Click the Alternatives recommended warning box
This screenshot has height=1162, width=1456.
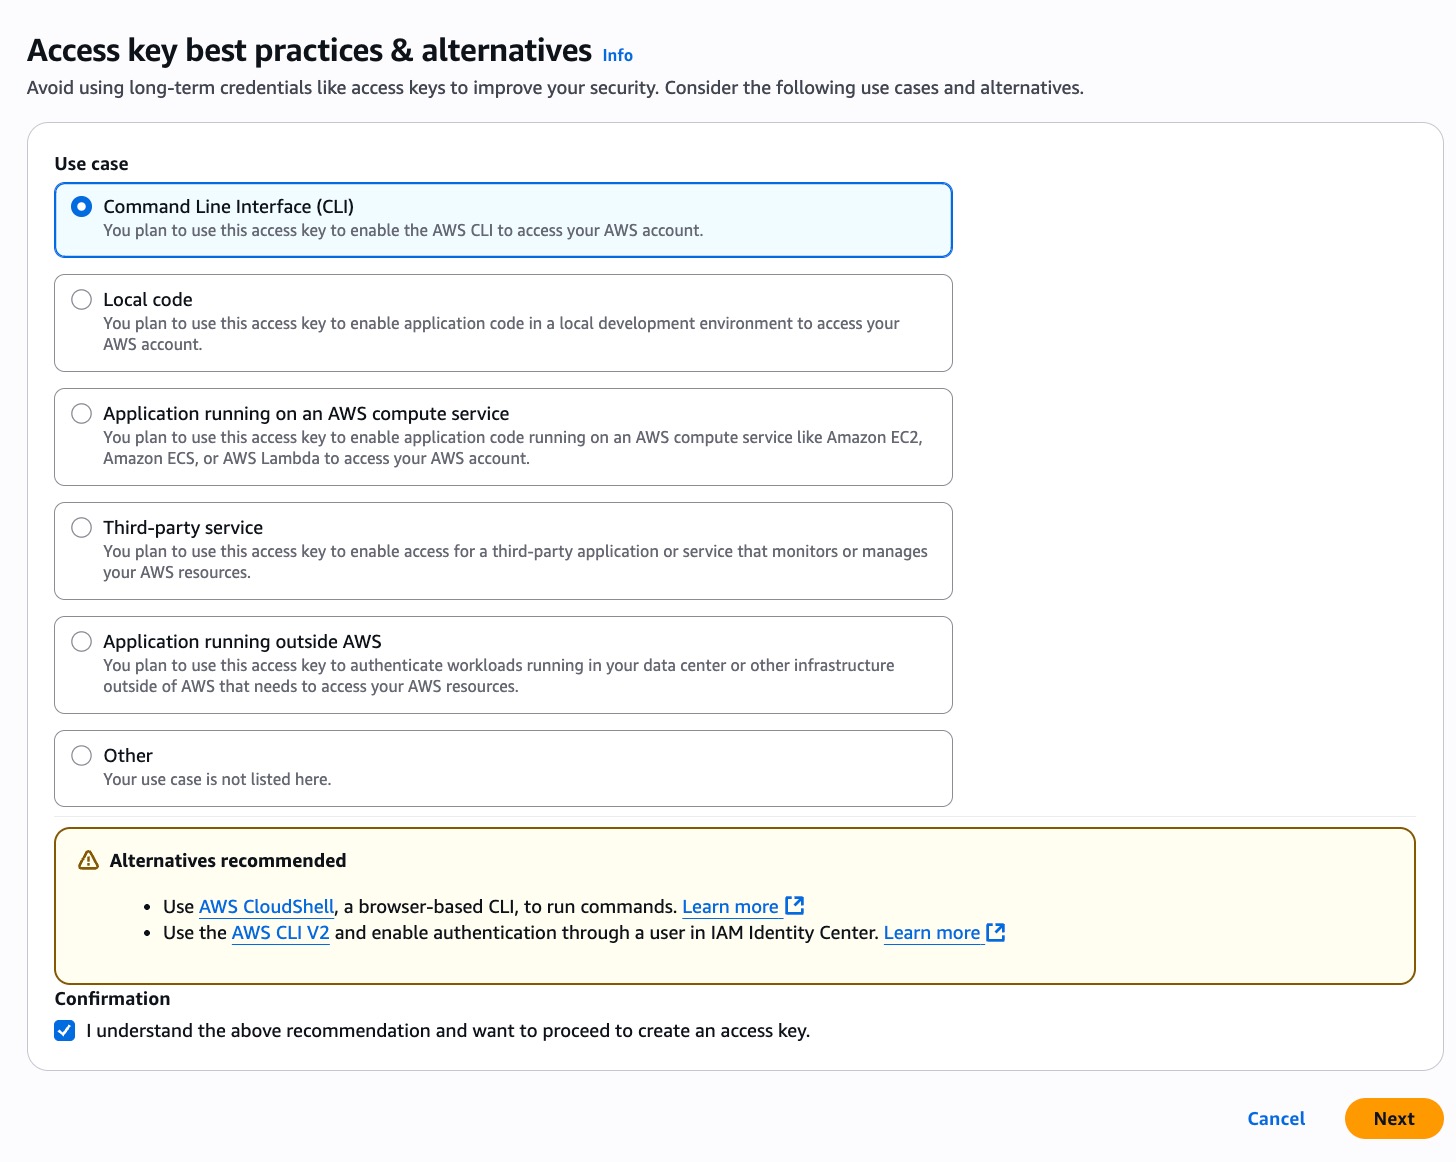pyautogui.click(x=735, y=903)
